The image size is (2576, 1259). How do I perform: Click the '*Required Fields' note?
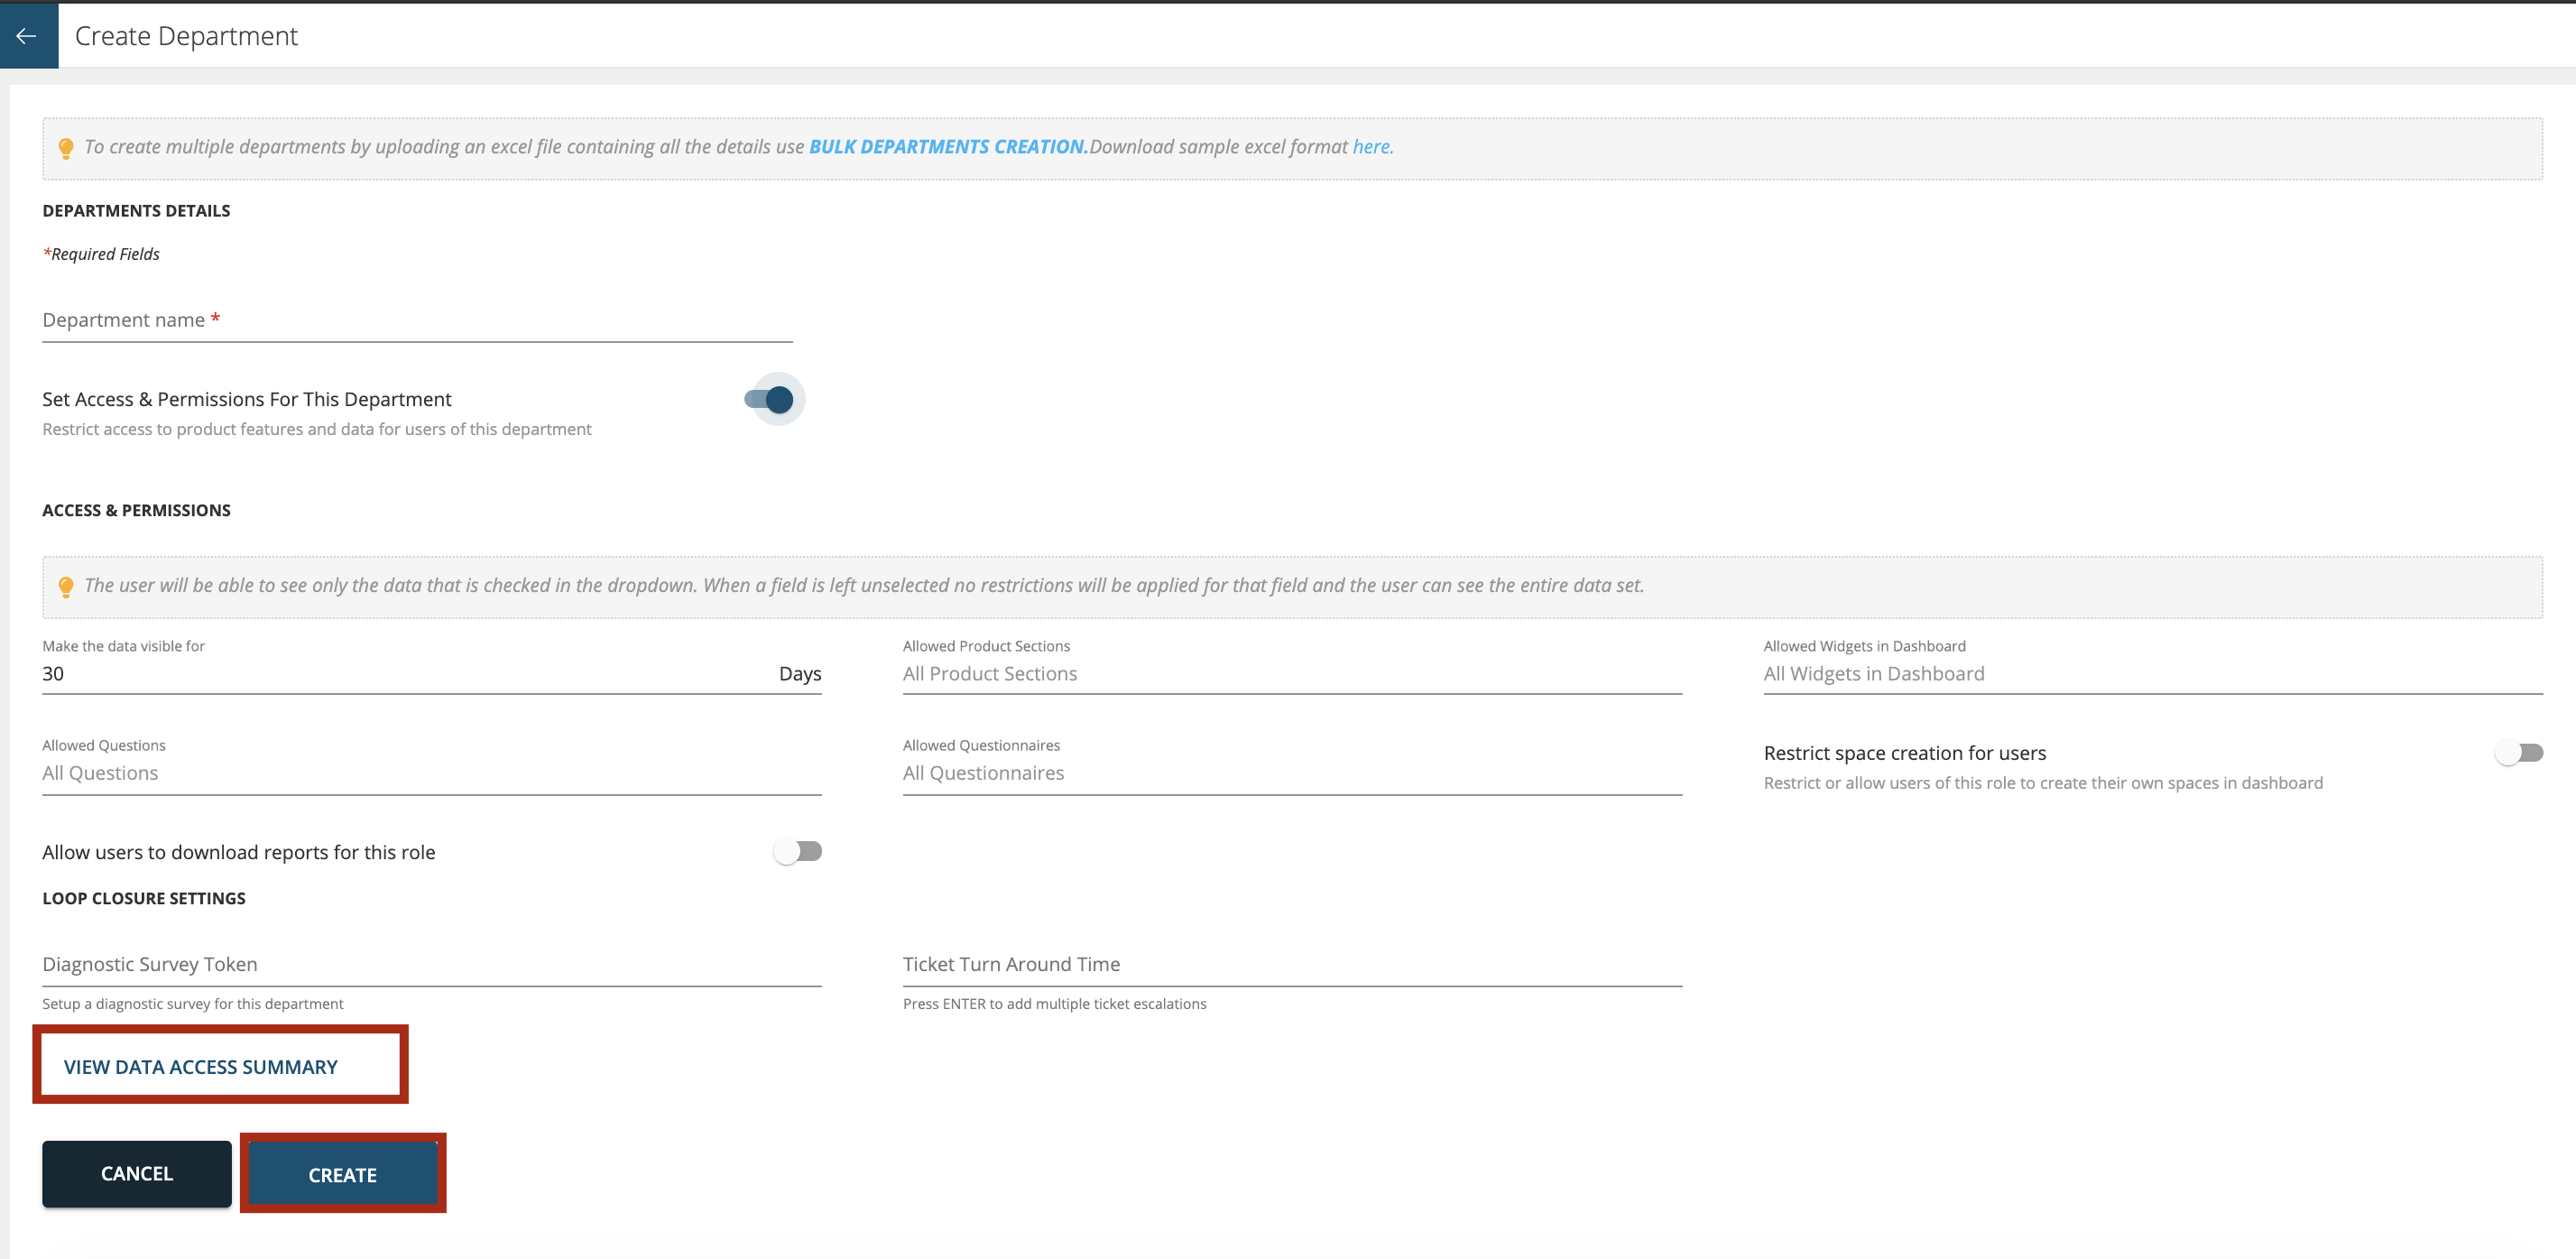click(x=101, y=254)
